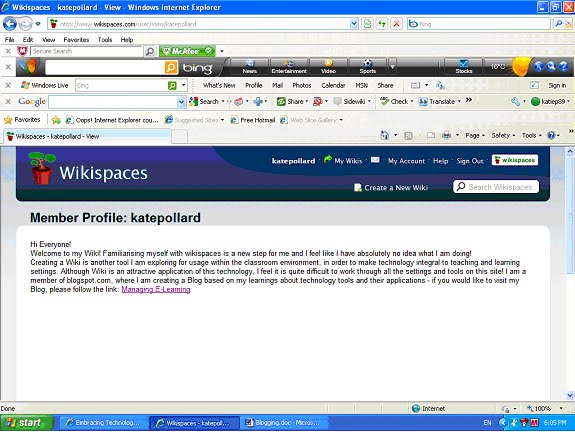Click the Refresh page icon
The image size is (575, 432).
382,24
